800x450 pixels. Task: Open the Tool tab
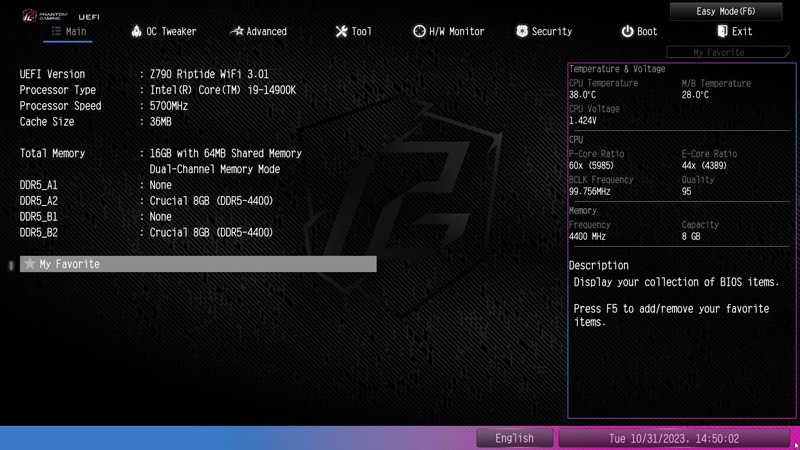(x=354, y=32)
